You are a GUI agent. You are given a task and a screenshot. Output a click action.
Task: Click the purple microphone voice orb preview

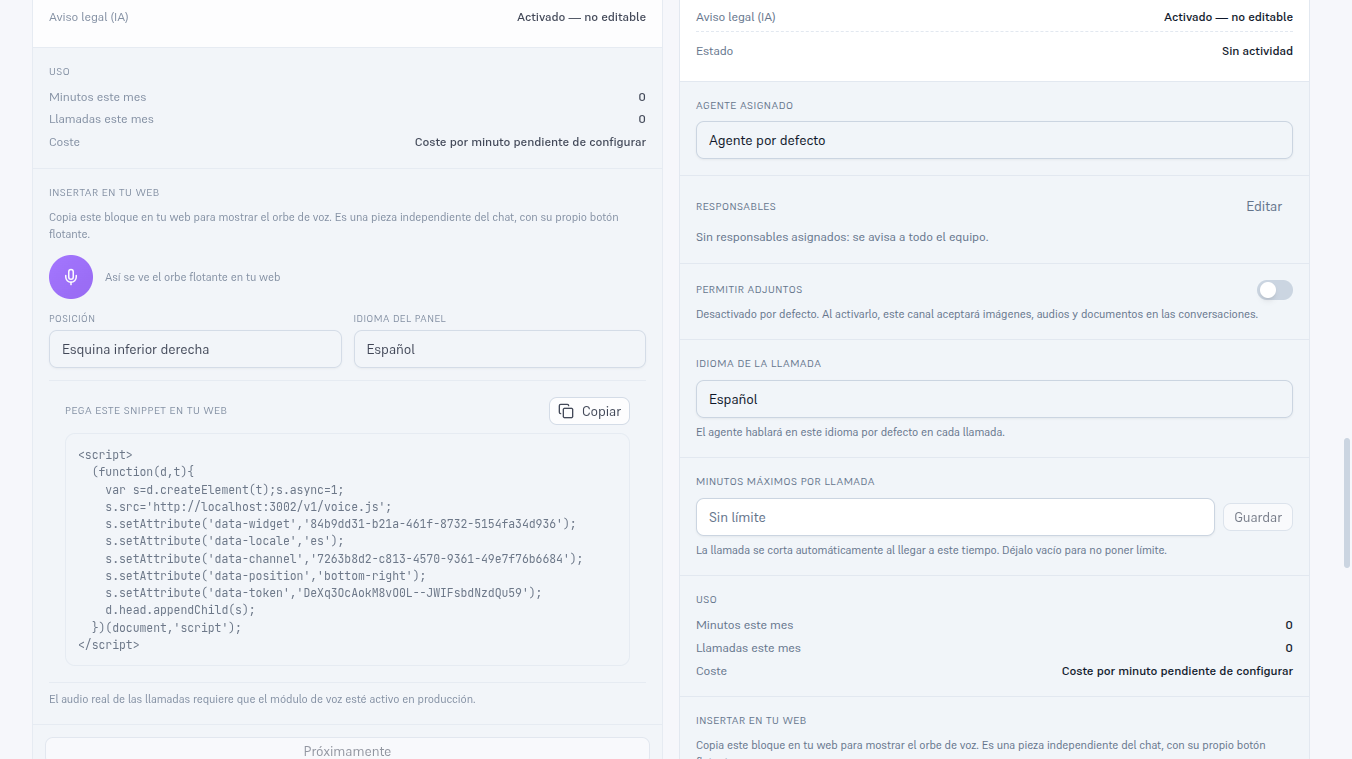point(71,277)
